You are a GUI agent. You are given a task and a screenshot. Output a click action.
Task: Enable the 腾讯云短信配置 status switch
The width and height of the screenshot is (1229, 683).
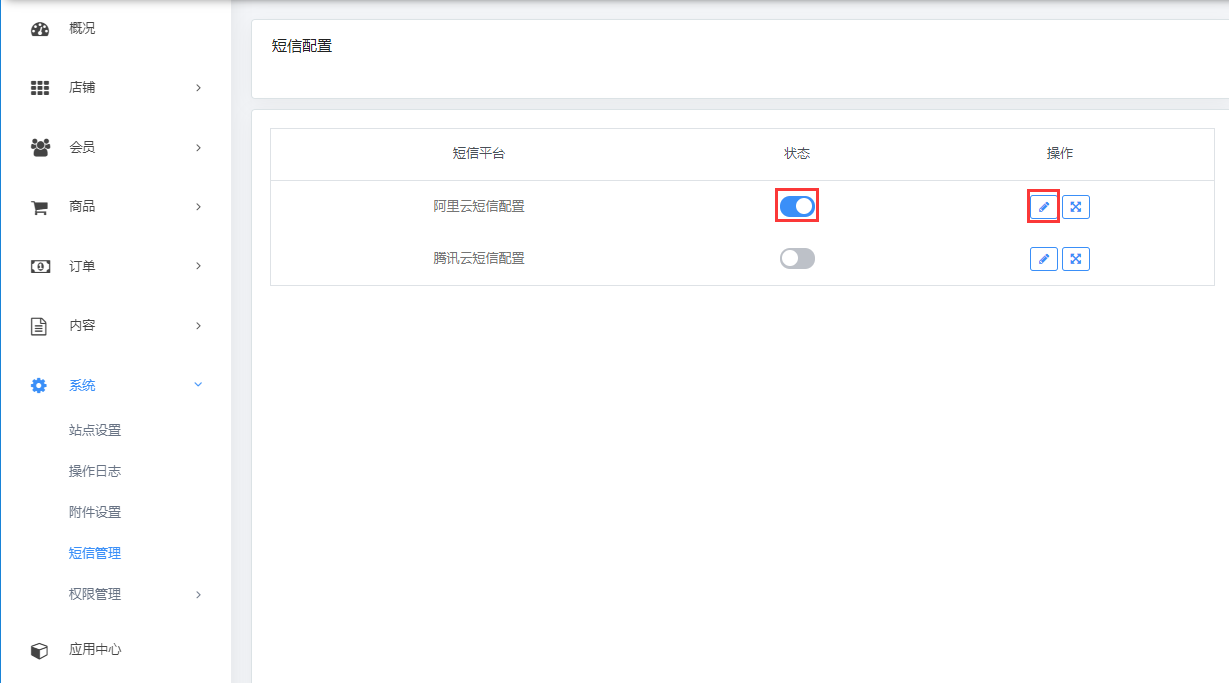797,259
